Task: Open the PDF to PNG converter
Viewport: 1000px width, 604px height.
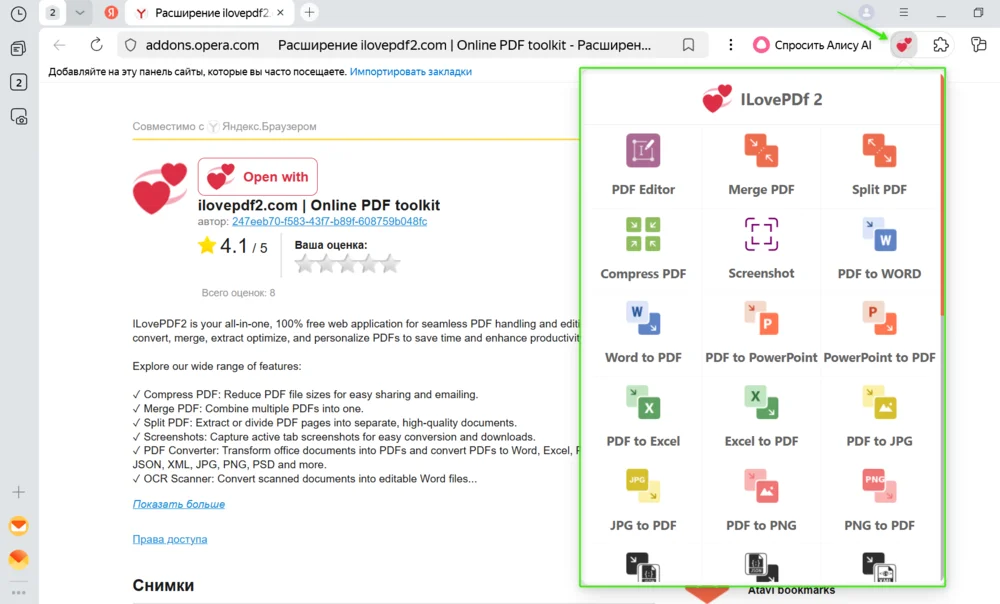Action: click(761, 501)
